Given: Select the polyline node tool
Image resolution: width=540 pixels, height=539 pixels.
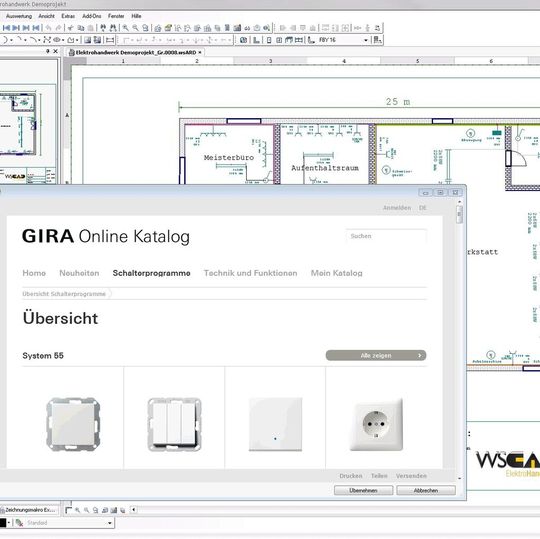Looking at the screenshot, I should pyautogui.click(x=47, y=40).
